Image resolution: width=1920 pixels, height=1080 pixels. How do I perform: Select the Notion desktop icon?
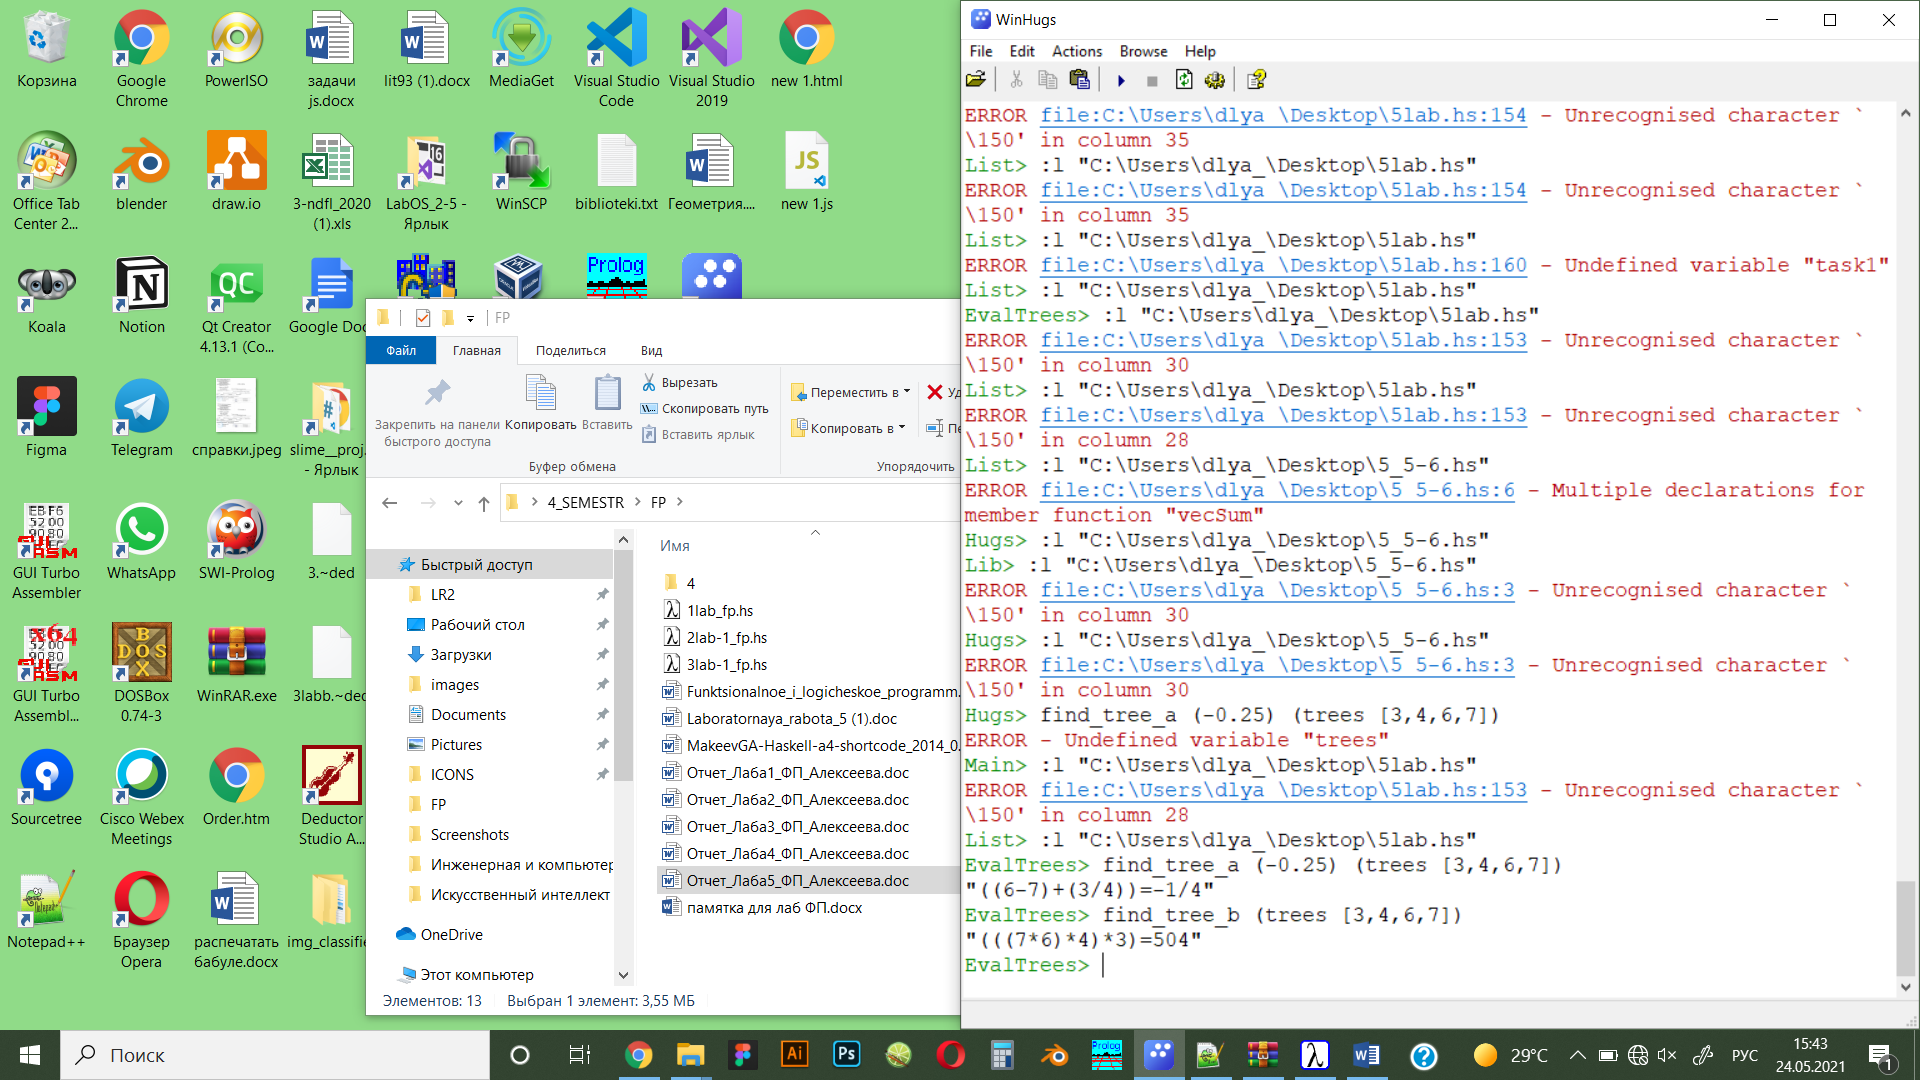141,296
